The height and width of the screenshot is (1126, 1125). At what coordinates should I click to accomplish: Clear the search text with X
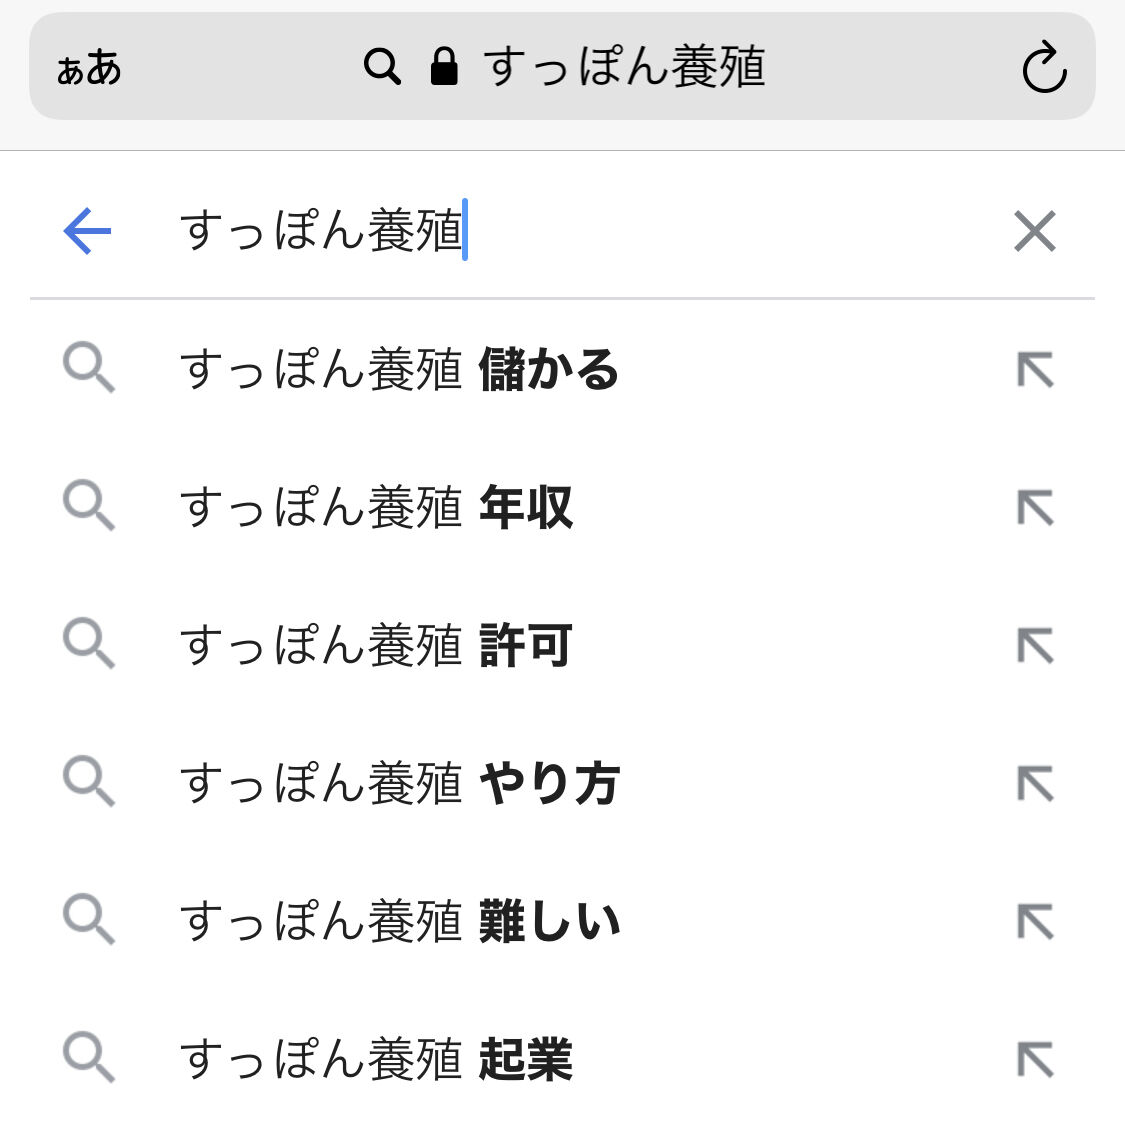click(x=1034, y=231)
